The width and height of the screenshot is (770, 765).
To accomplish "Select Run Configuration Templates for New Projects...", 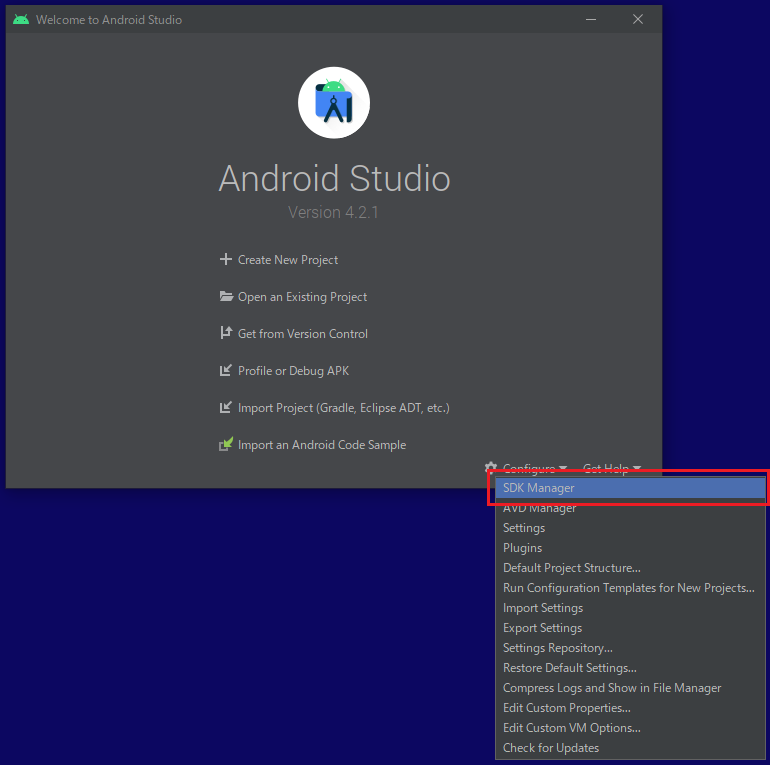I will [x=630, y=588].
